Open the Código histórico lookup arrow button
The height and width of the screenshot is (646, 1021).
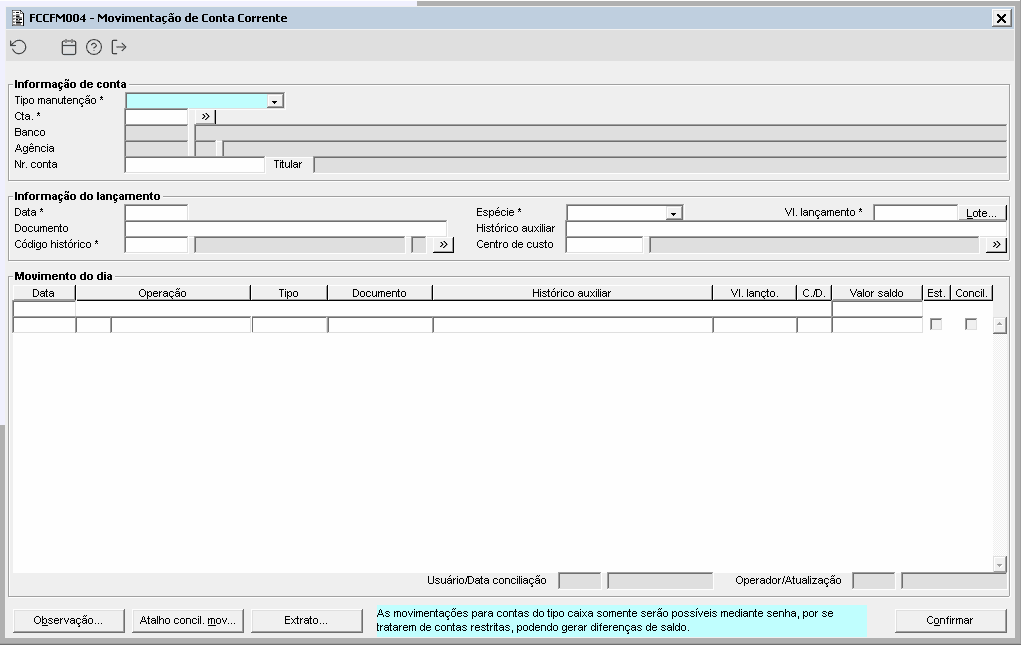(x=443, y=245)
